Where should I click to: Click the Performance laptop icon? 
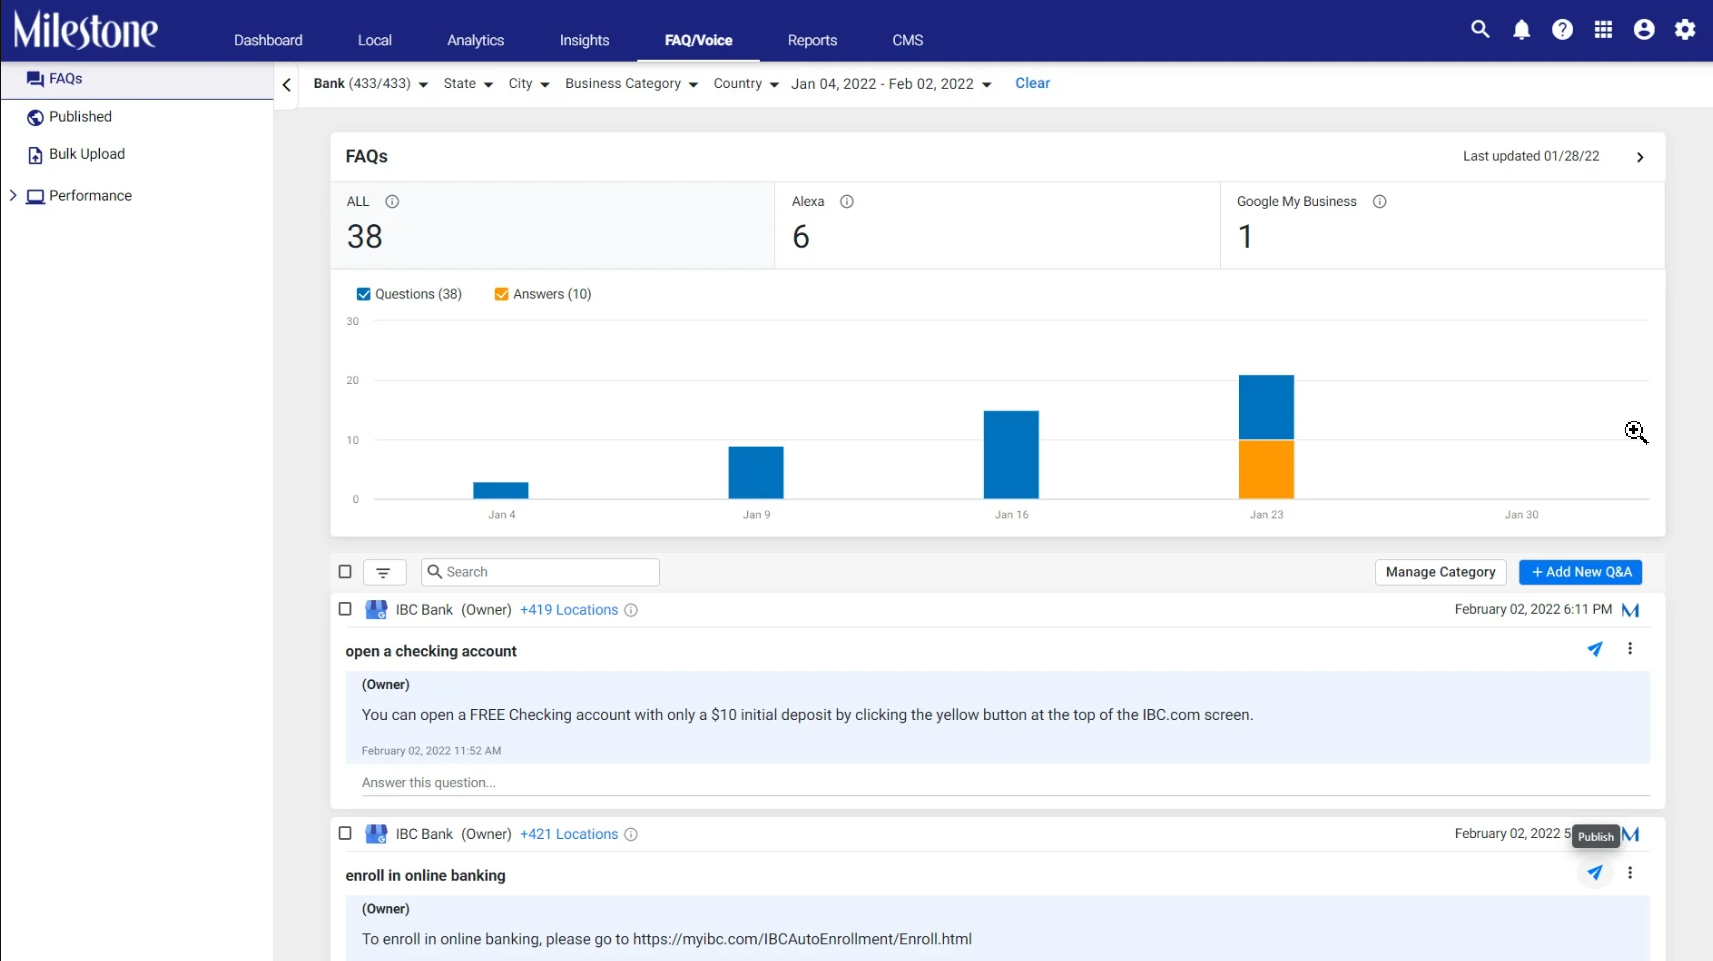pos(35,196)
